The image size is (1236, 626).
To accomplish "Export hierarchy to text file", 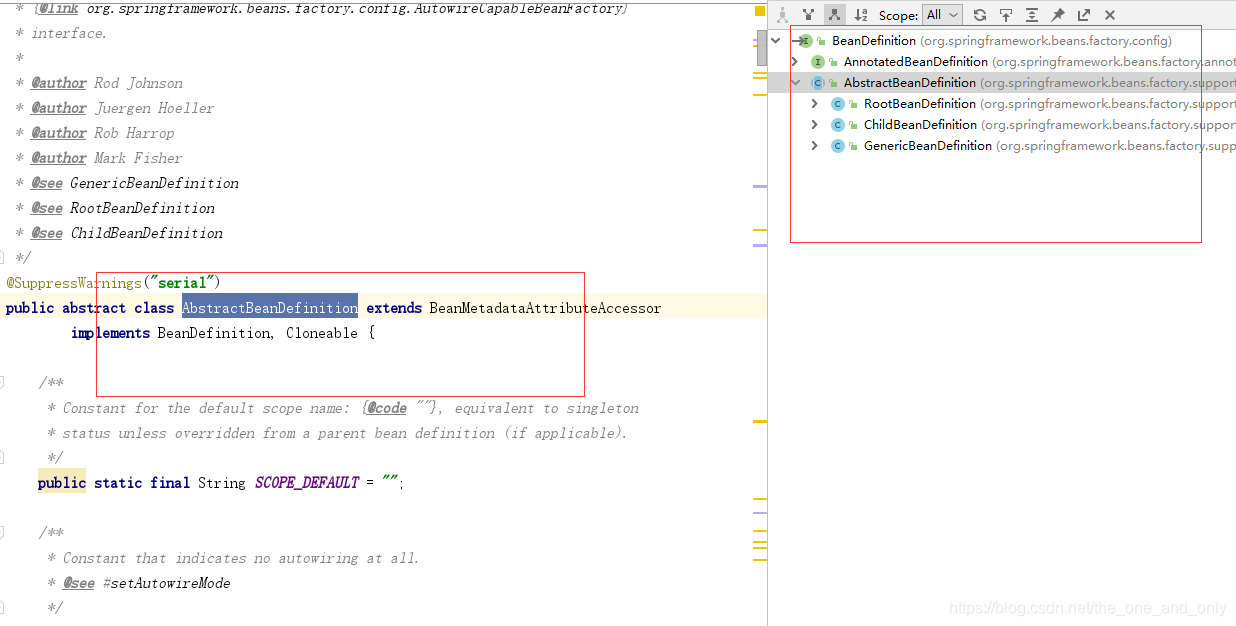I will click(1084, 15).
